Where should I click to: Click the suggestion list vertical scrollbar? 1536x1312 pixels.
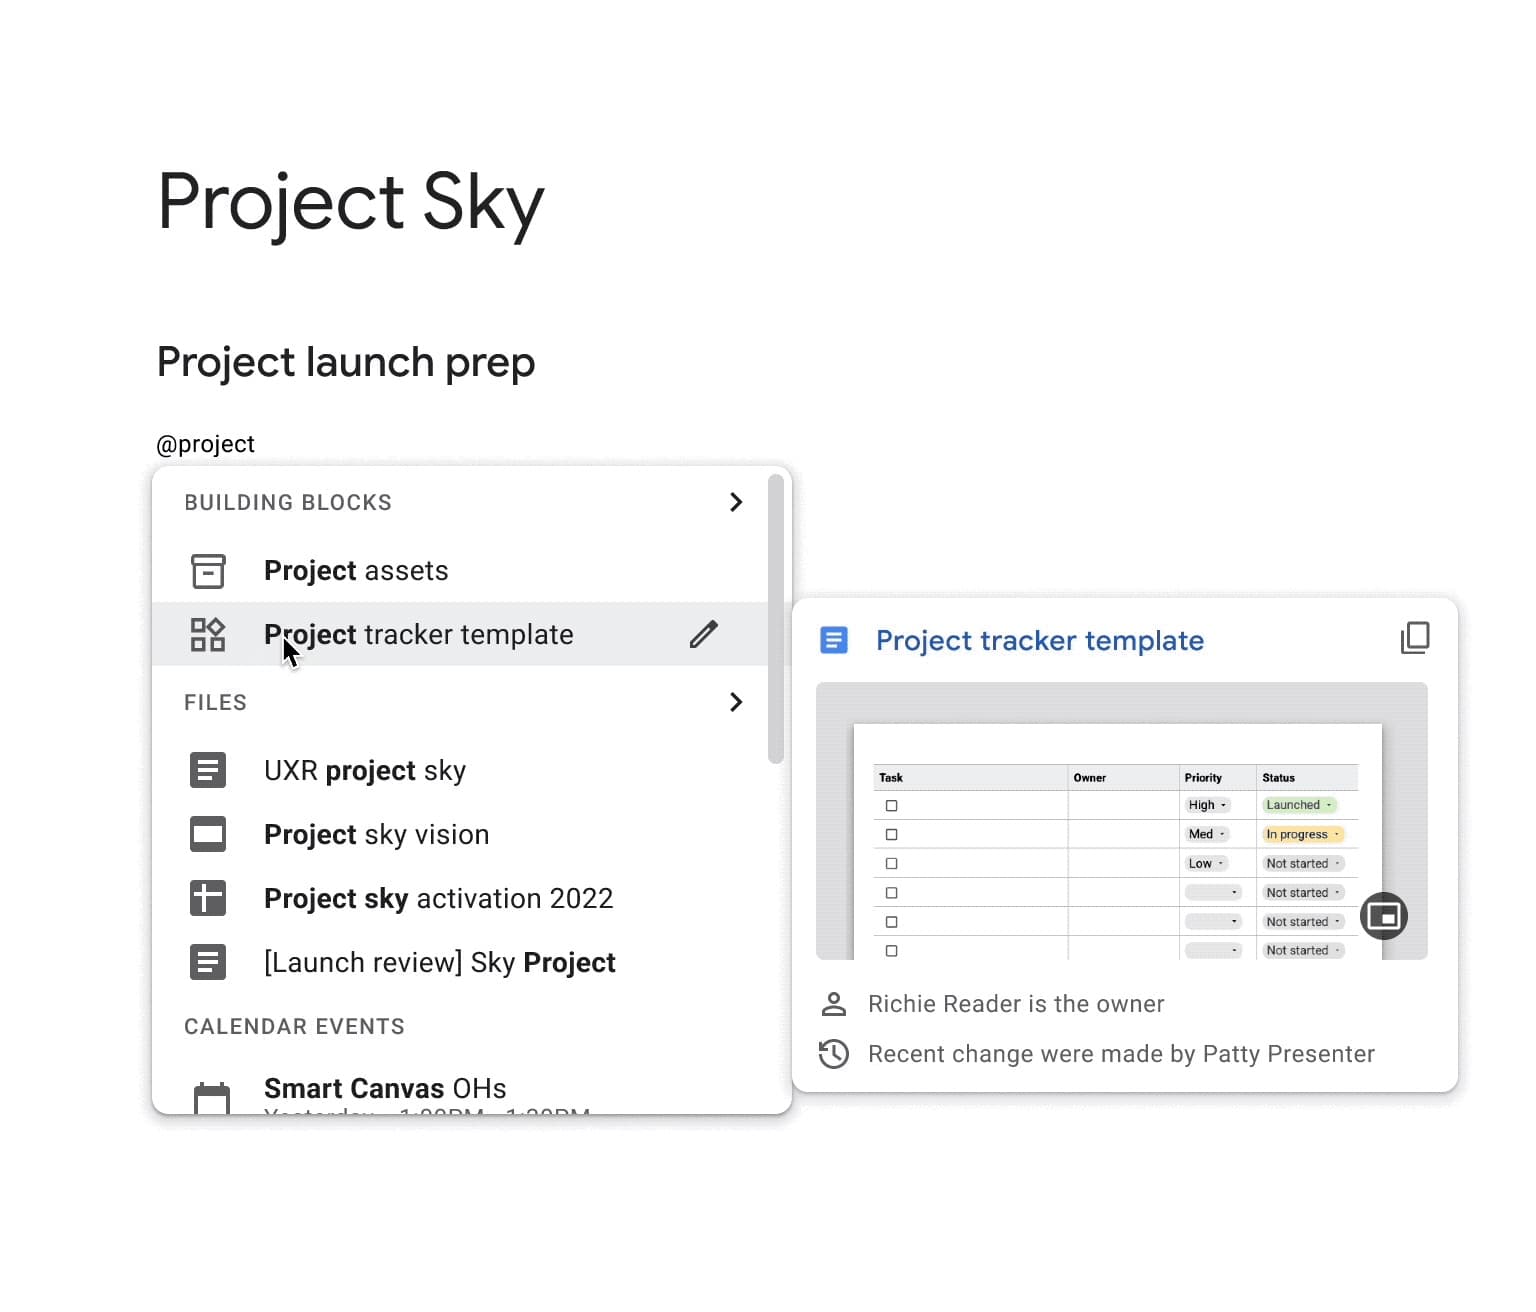775,620
